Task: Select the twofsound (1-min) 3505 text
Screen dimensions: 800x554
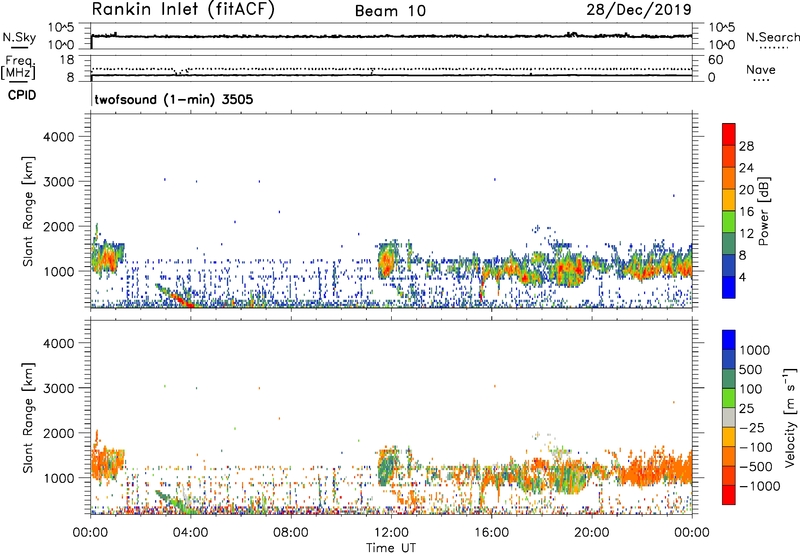Action: [174, 99]
